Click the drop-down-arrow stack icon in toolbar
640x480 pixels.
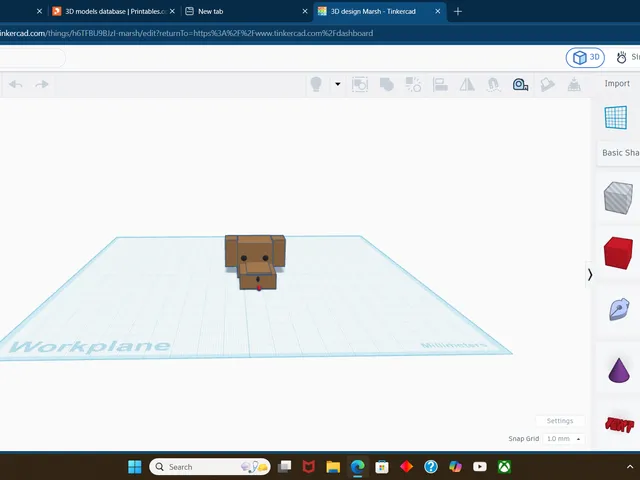574,84
